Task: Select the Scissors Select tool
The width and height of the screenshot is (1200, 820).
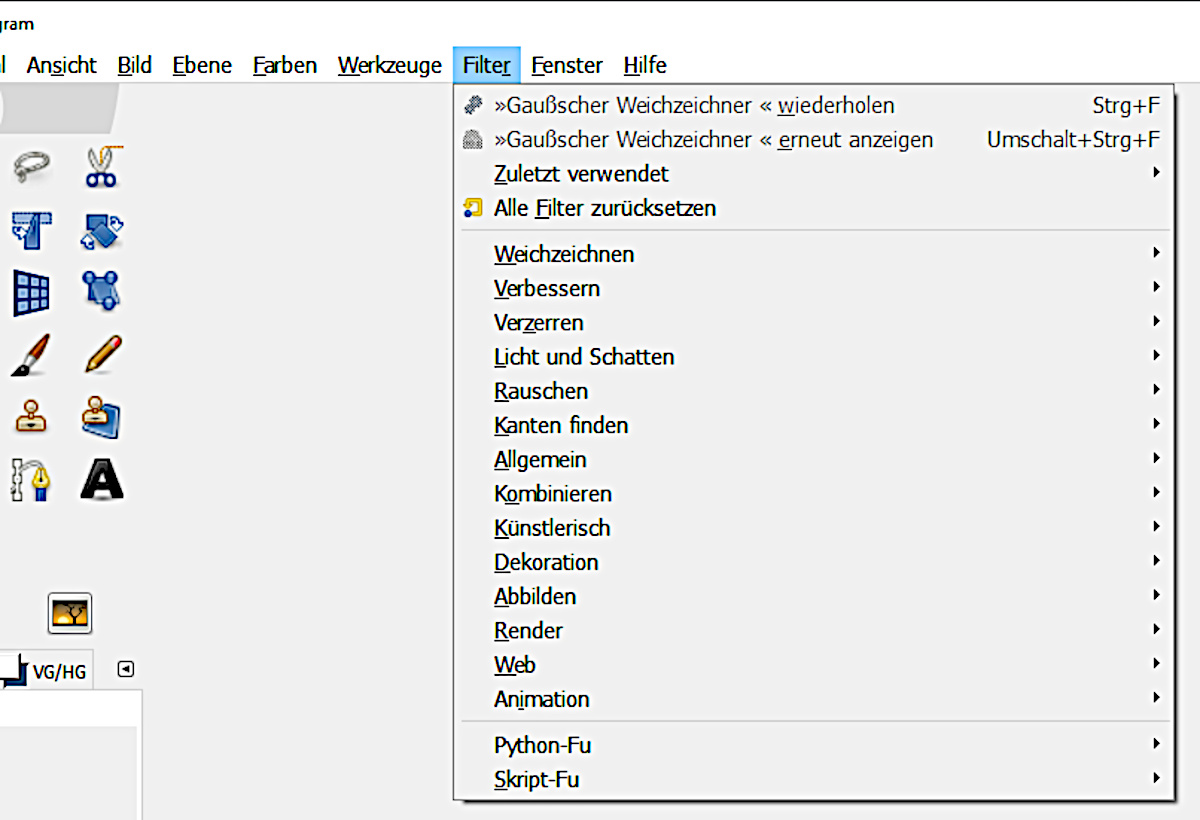Action: [x=102, y=166]
